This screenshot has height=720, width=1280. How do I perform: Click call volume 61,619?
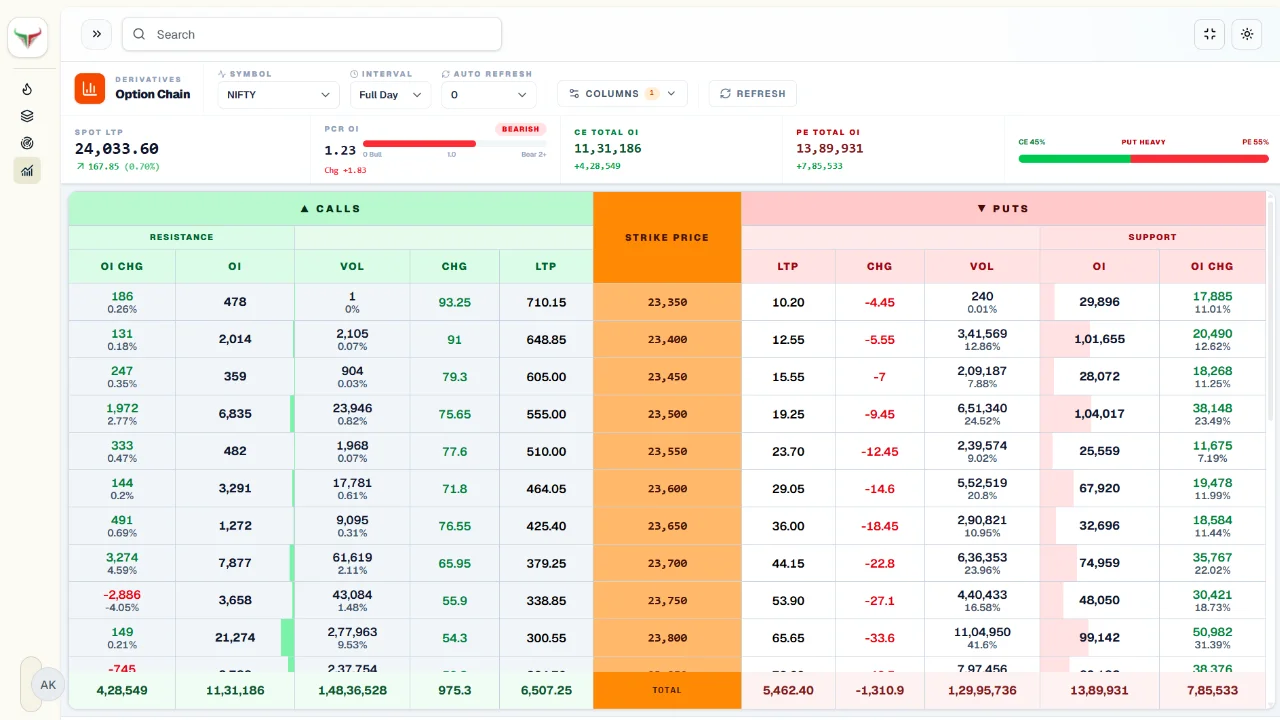pos(352,558)
